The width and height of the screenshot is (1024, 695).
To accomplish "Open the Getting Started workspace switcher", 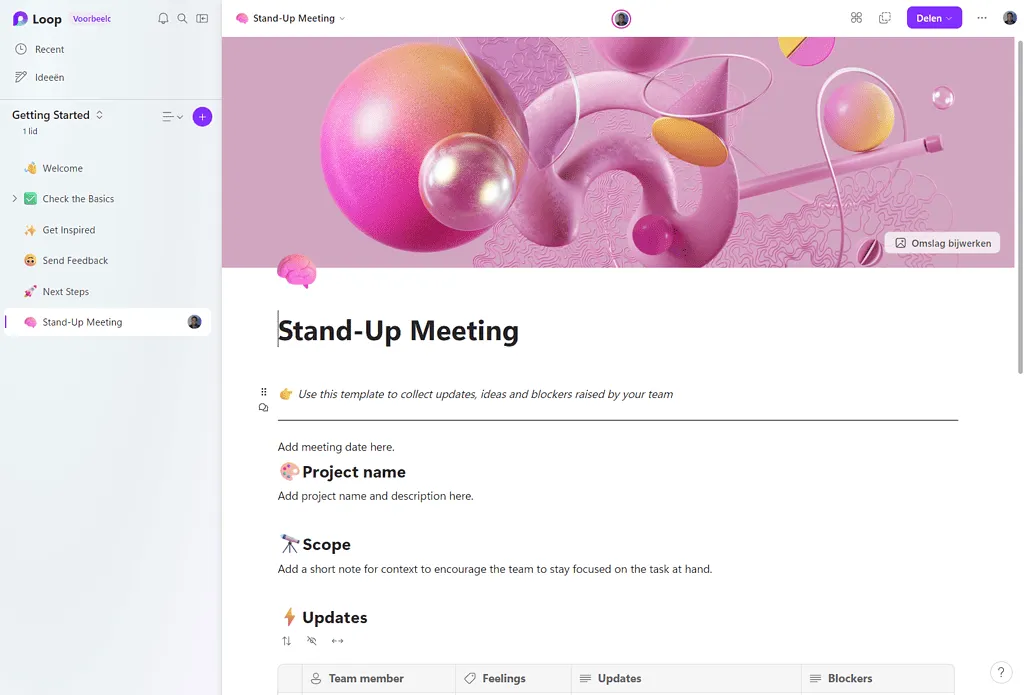I will (58, 115).
